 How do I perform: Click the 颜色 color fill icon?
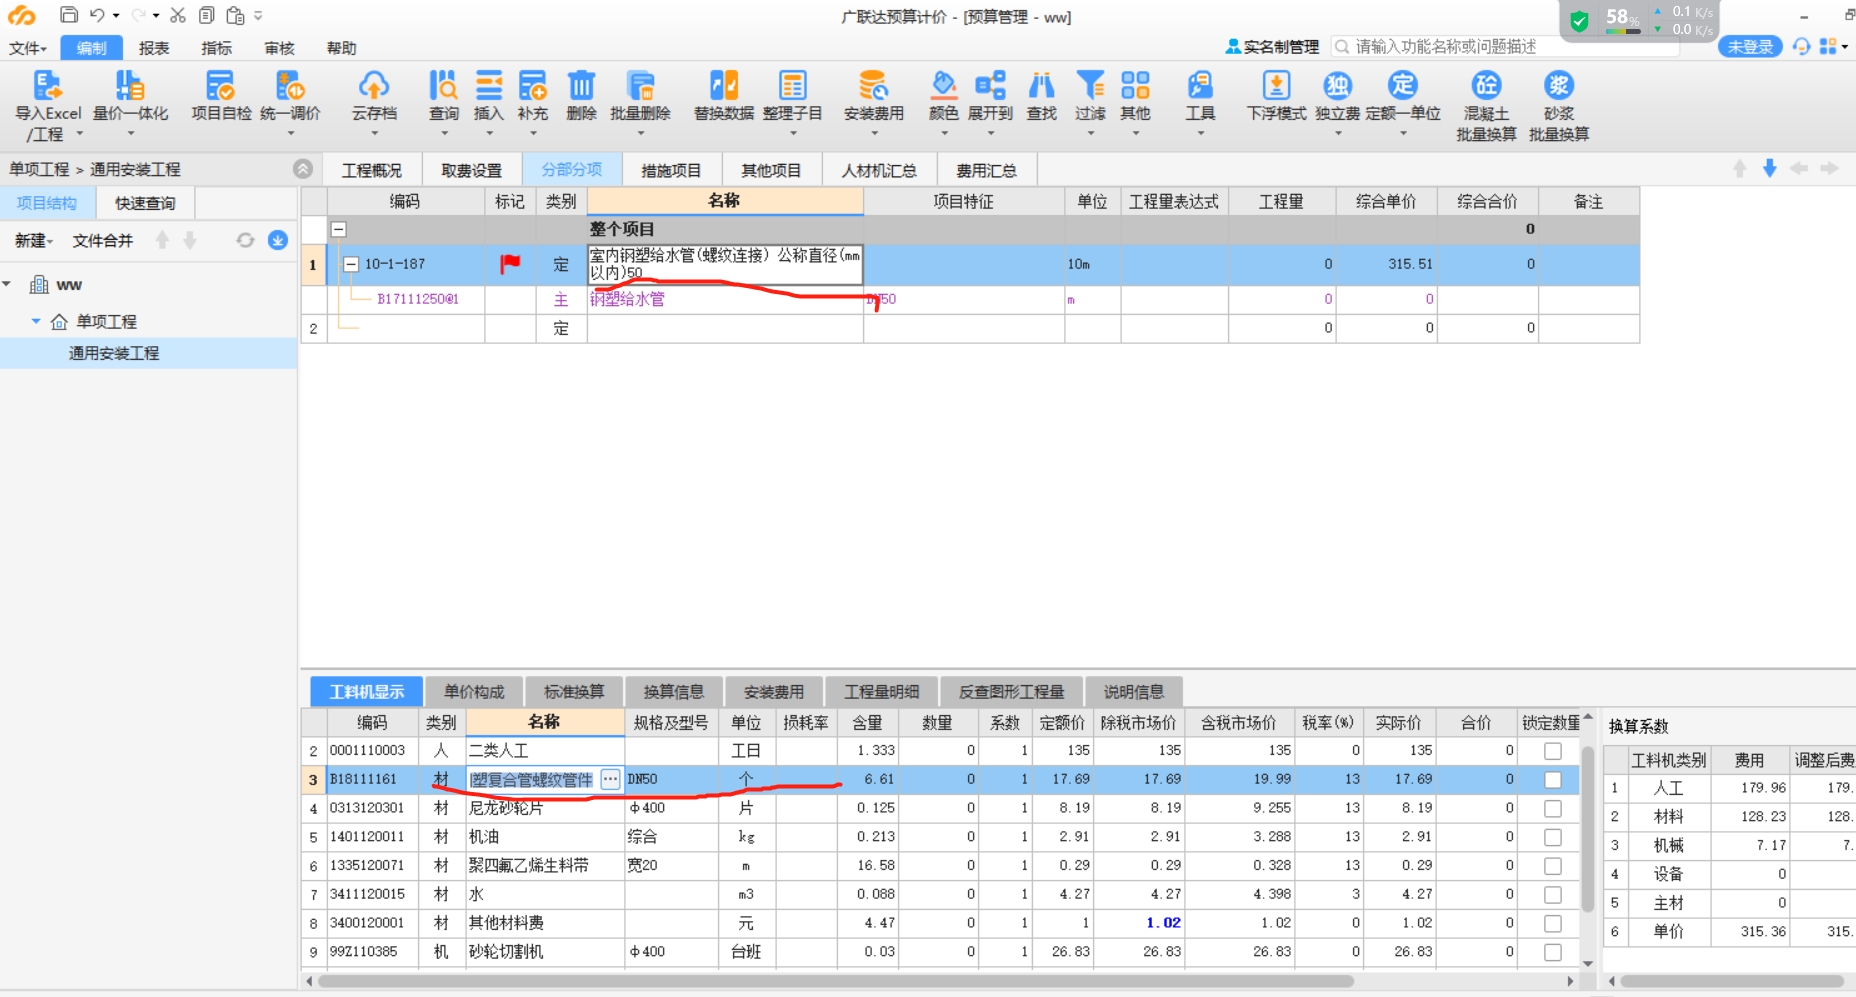point(943,86)
